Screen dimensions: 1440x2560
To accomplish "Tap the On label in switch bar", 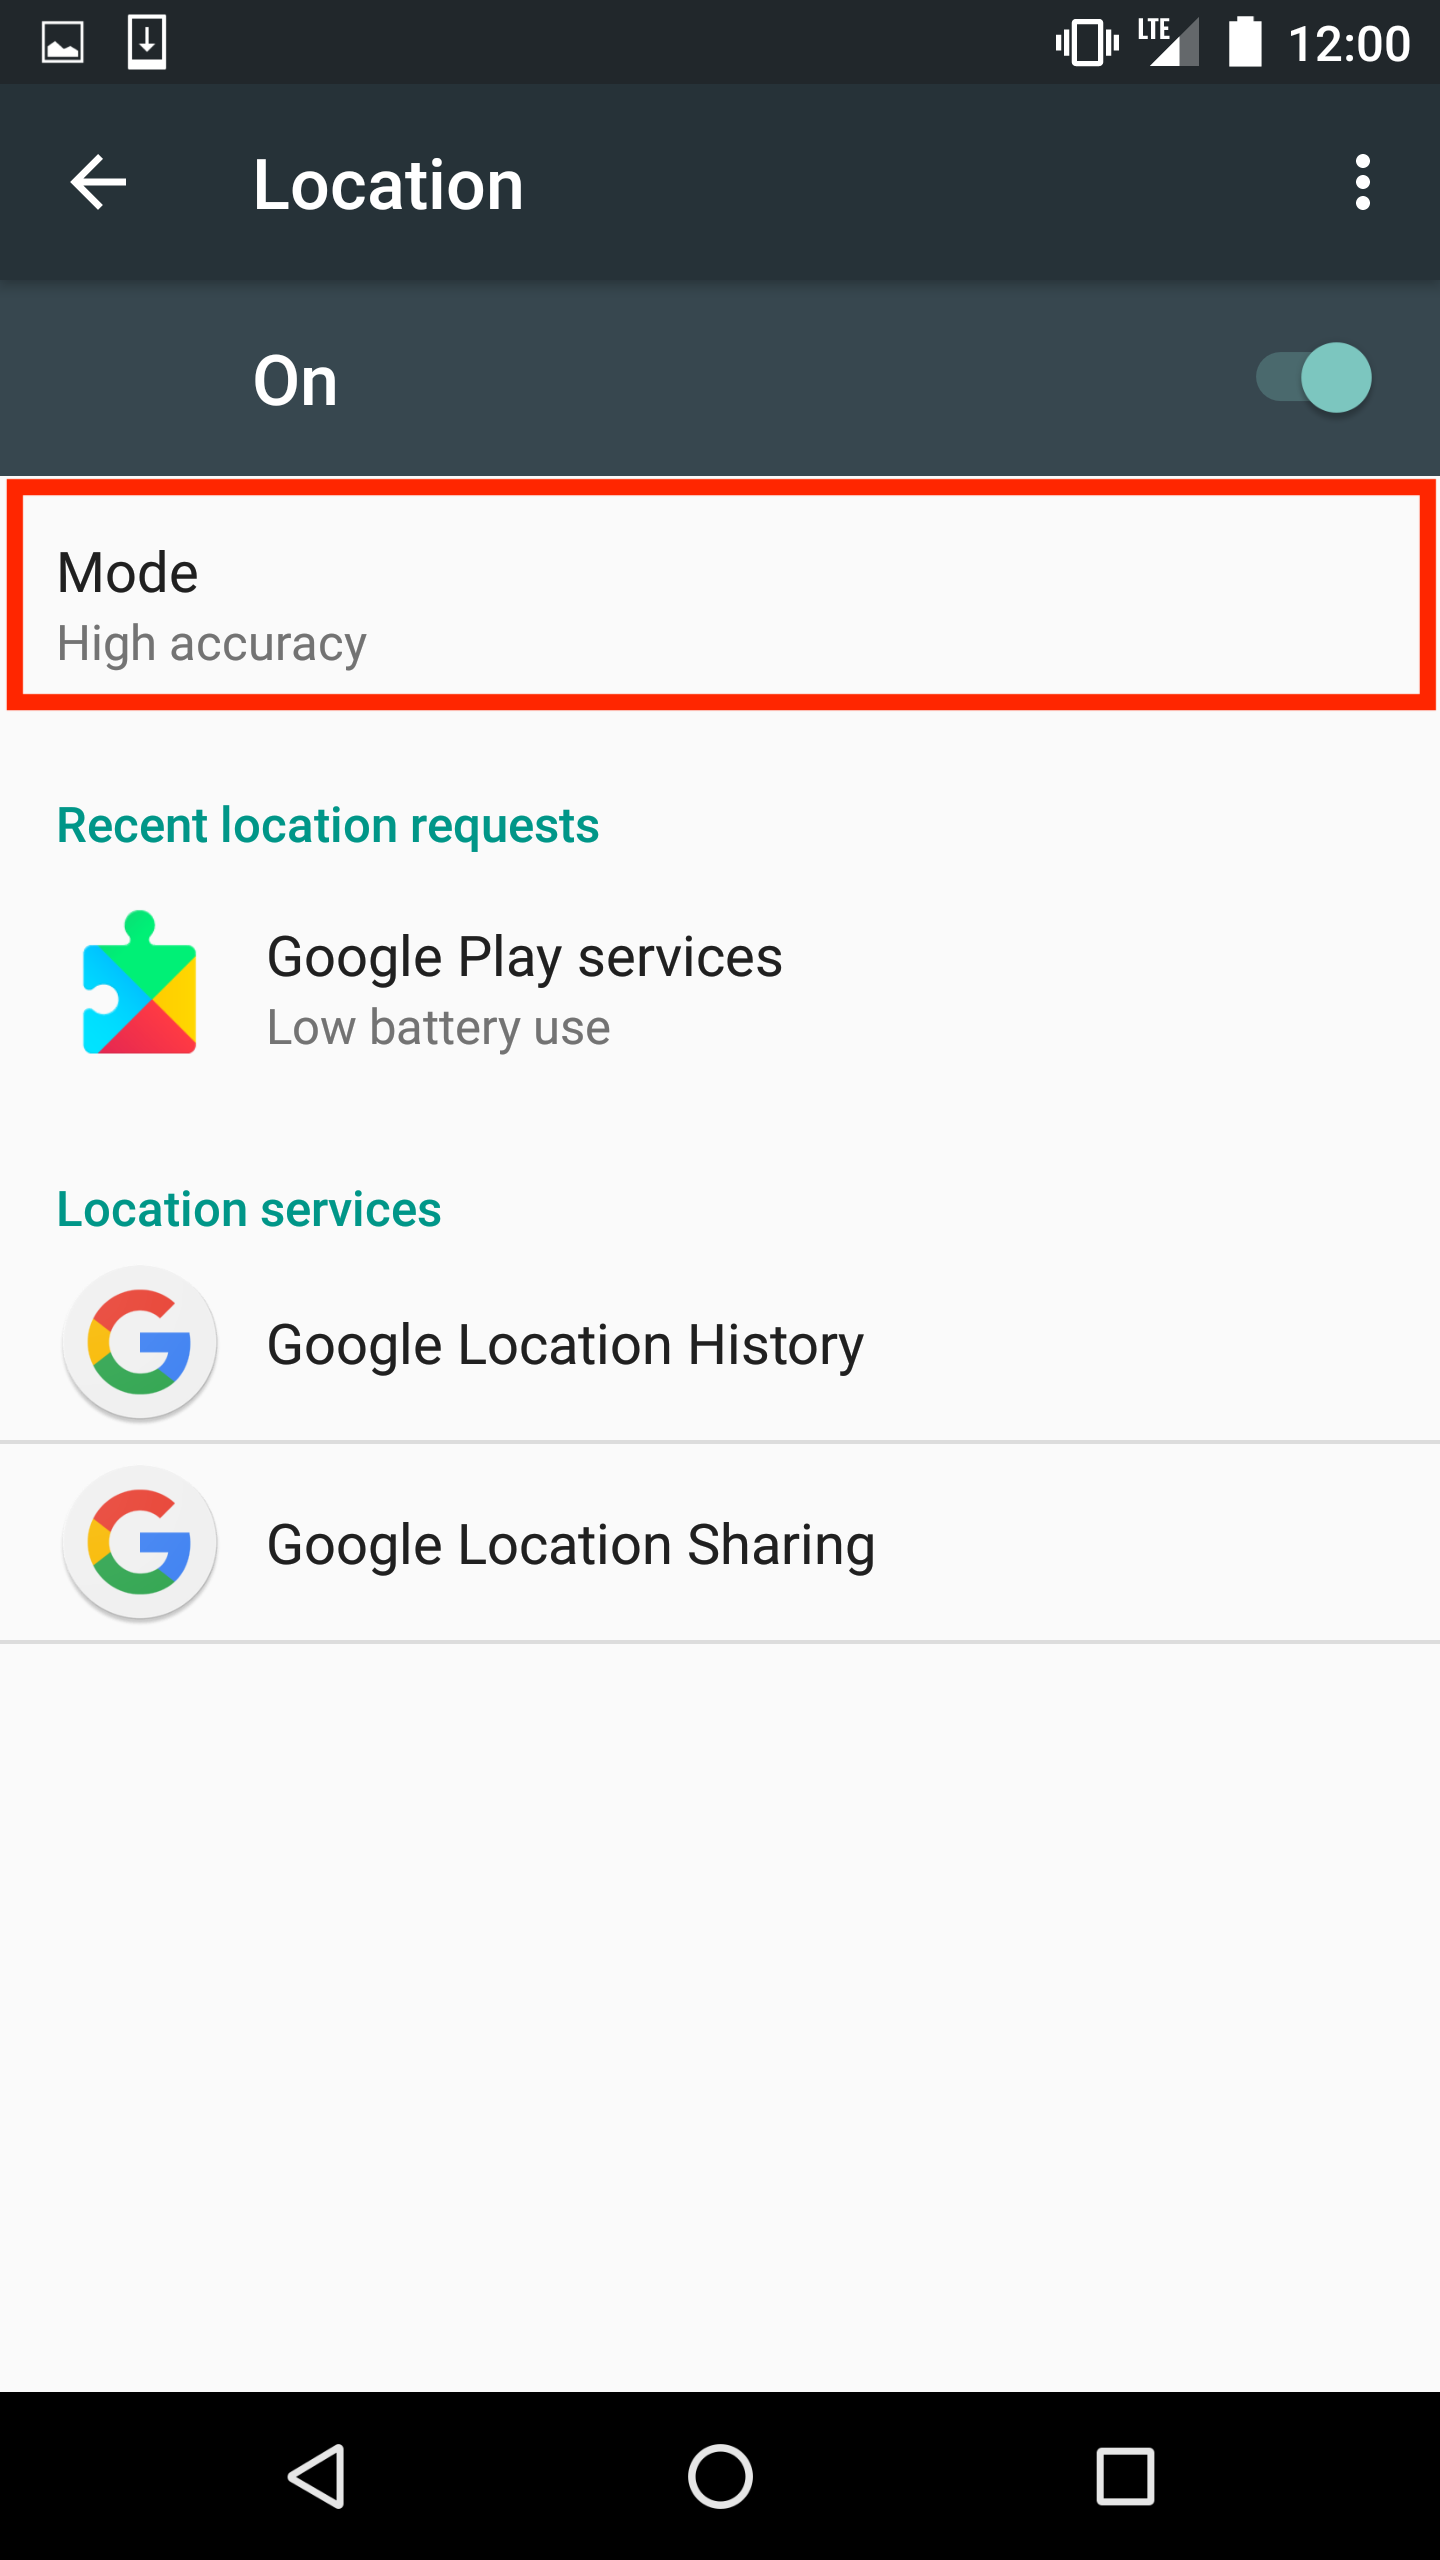I will [296, 381].
